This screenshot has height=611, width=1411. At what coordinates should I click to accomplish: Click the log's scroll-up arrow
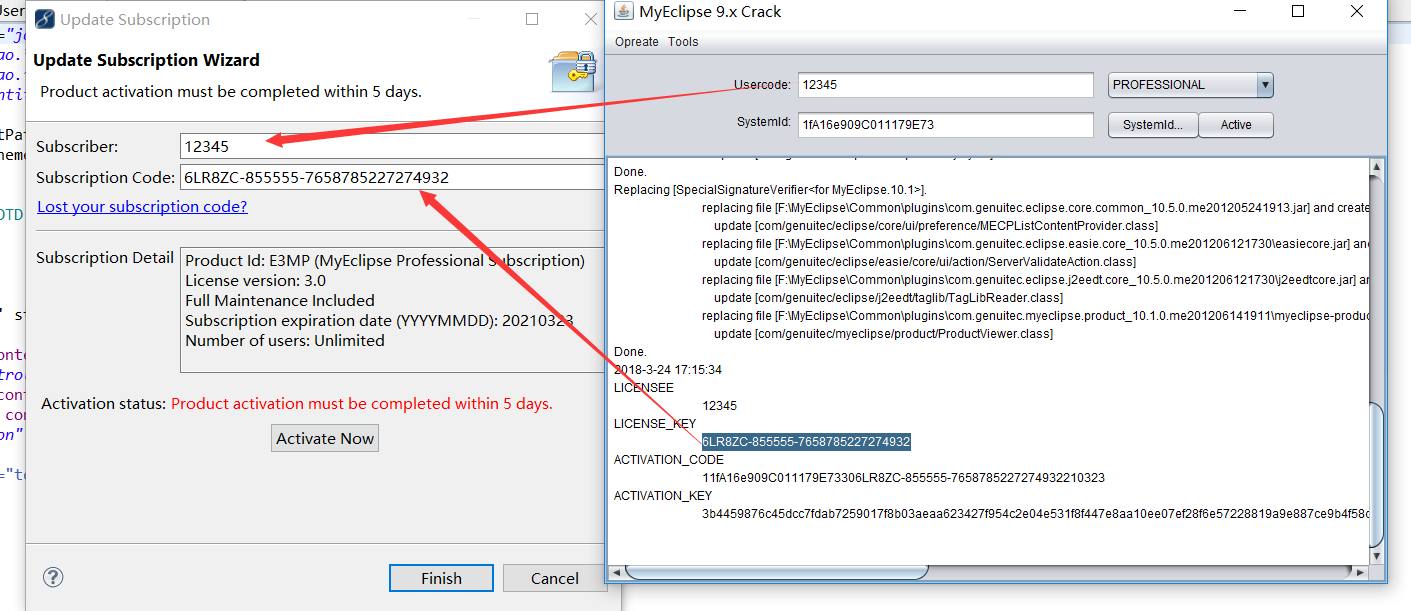pyautogui.click(x=1378, y=166)
